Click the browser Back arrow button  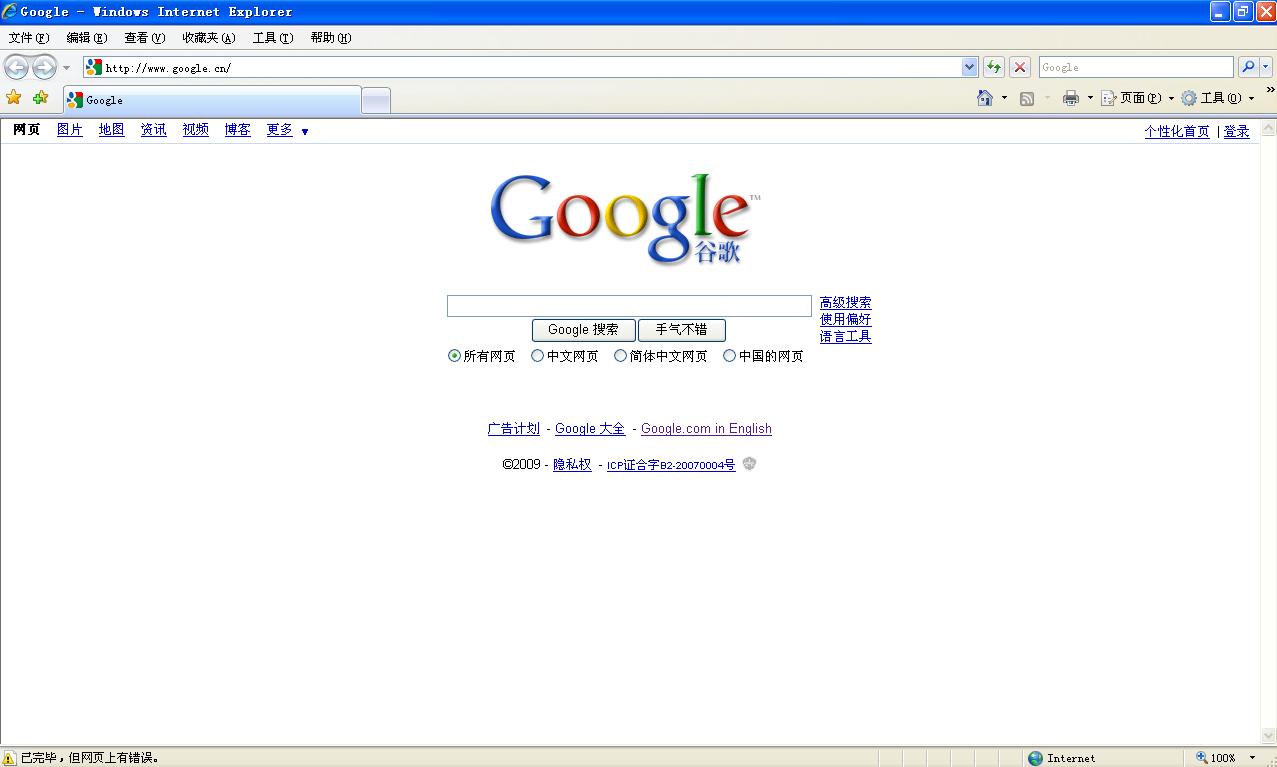16,67
